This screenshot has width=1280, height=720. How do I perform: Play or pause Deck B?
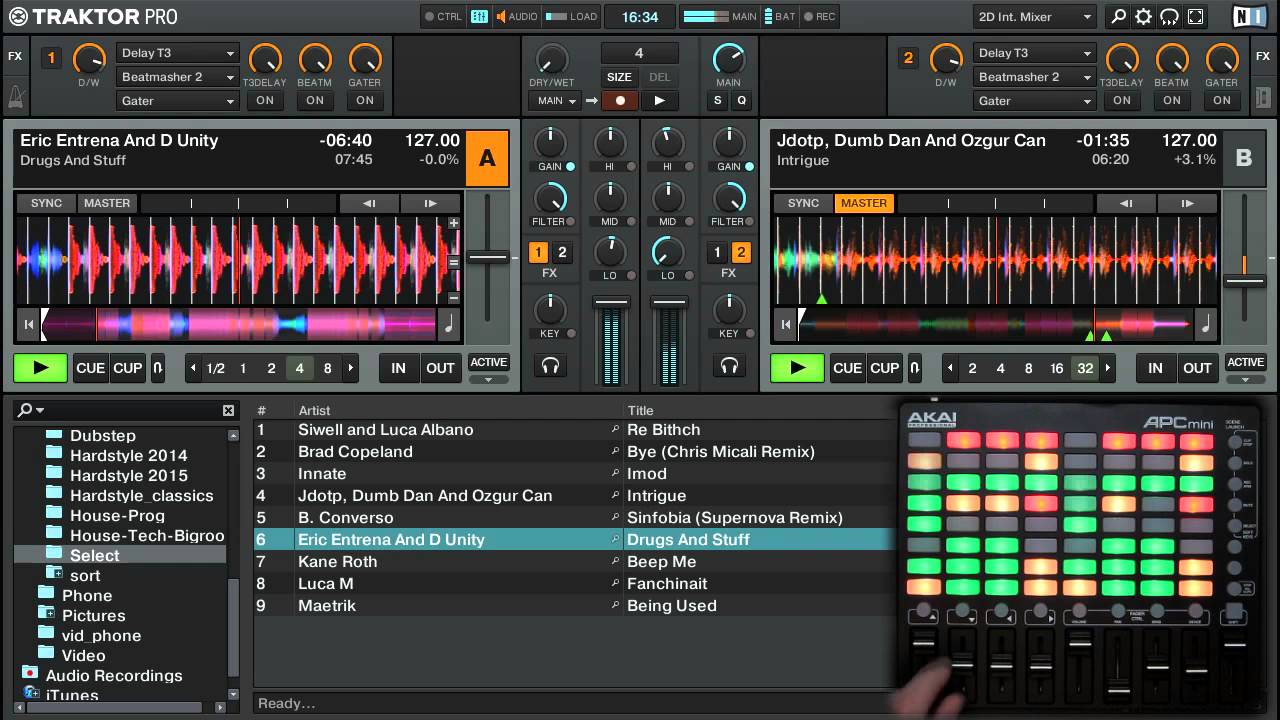pos(797,368)
